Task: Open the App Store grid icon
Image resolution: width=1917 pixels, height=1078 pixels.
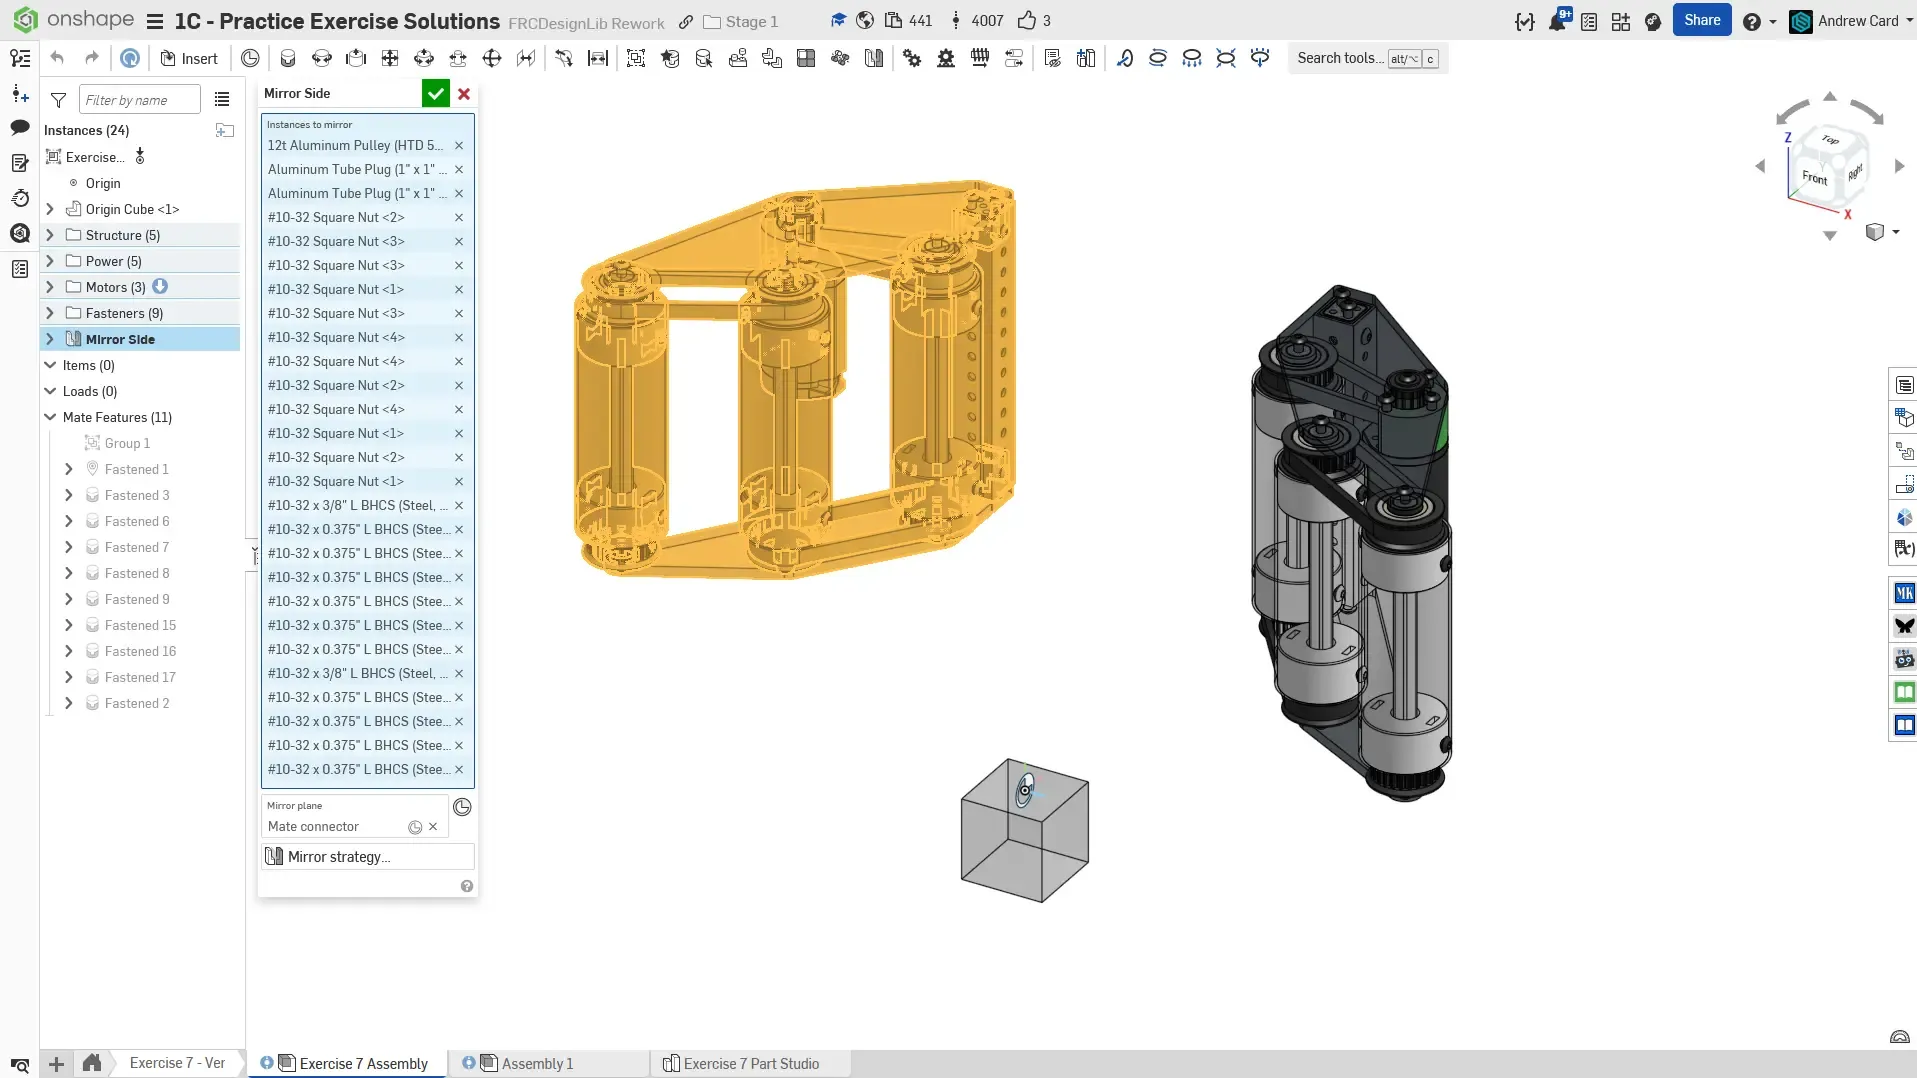Action: (1621, 22)
